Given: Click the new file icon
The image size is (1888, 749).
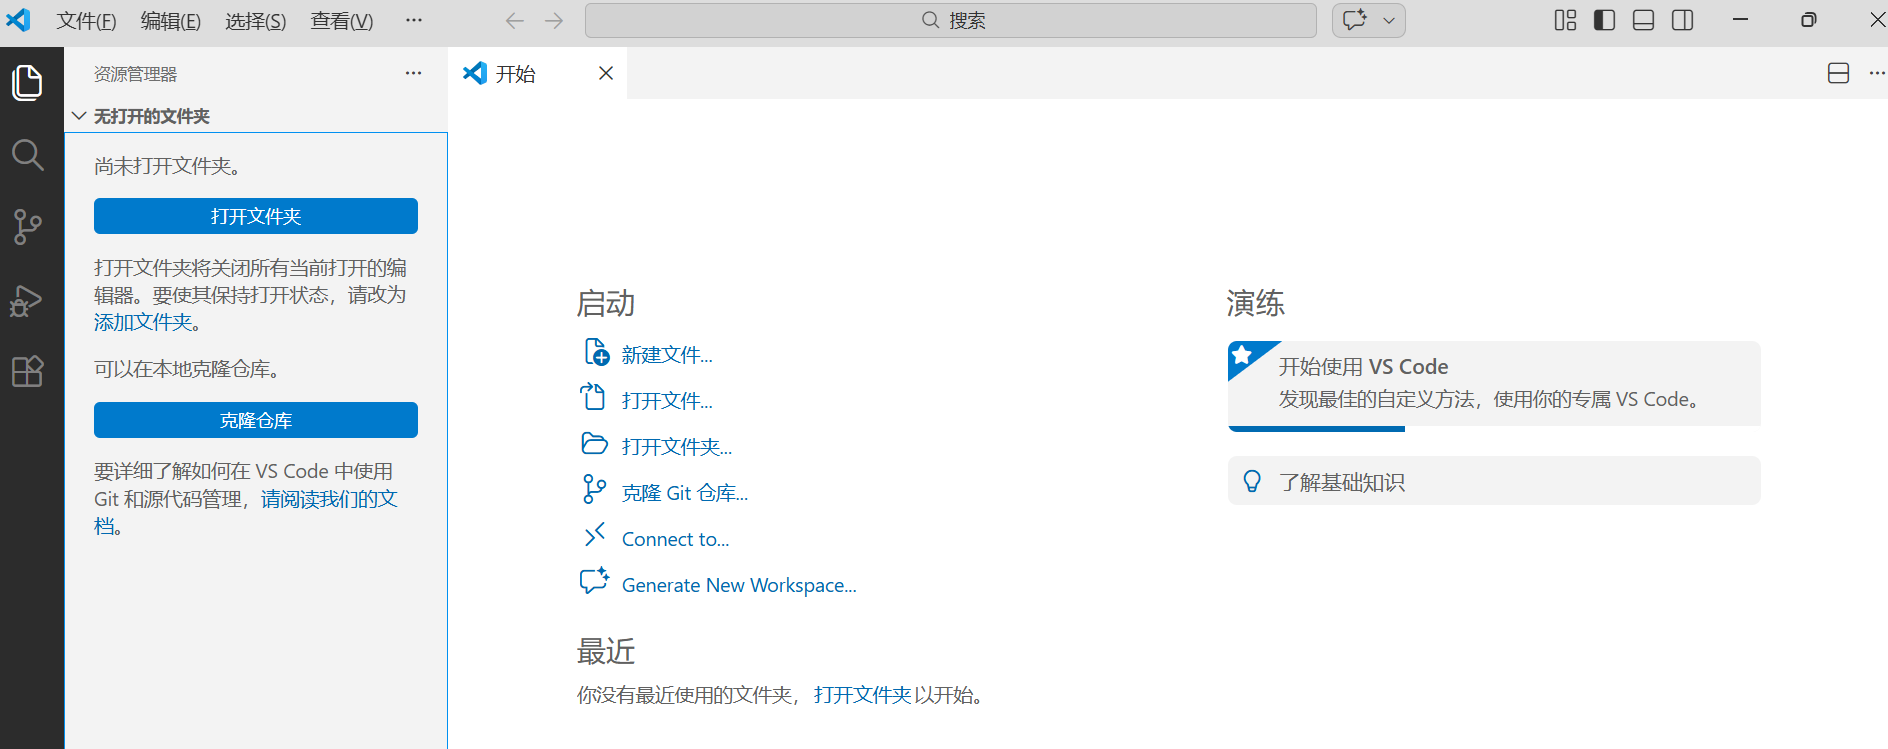Looking at the screenshot, I should click(x=596, y=352).
